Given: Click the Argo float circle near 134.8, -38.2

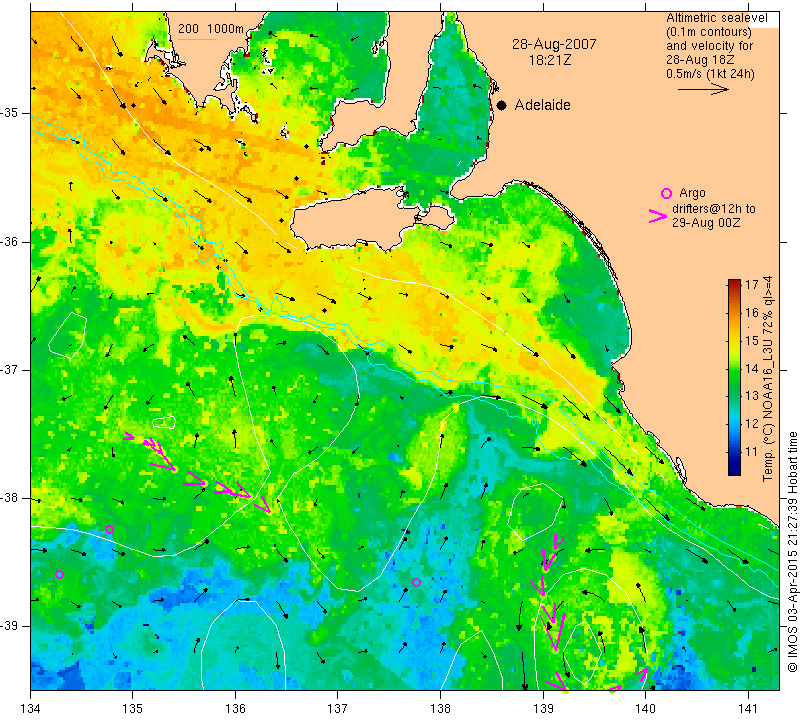Looking at the screenshot, I should coord(109,530).
